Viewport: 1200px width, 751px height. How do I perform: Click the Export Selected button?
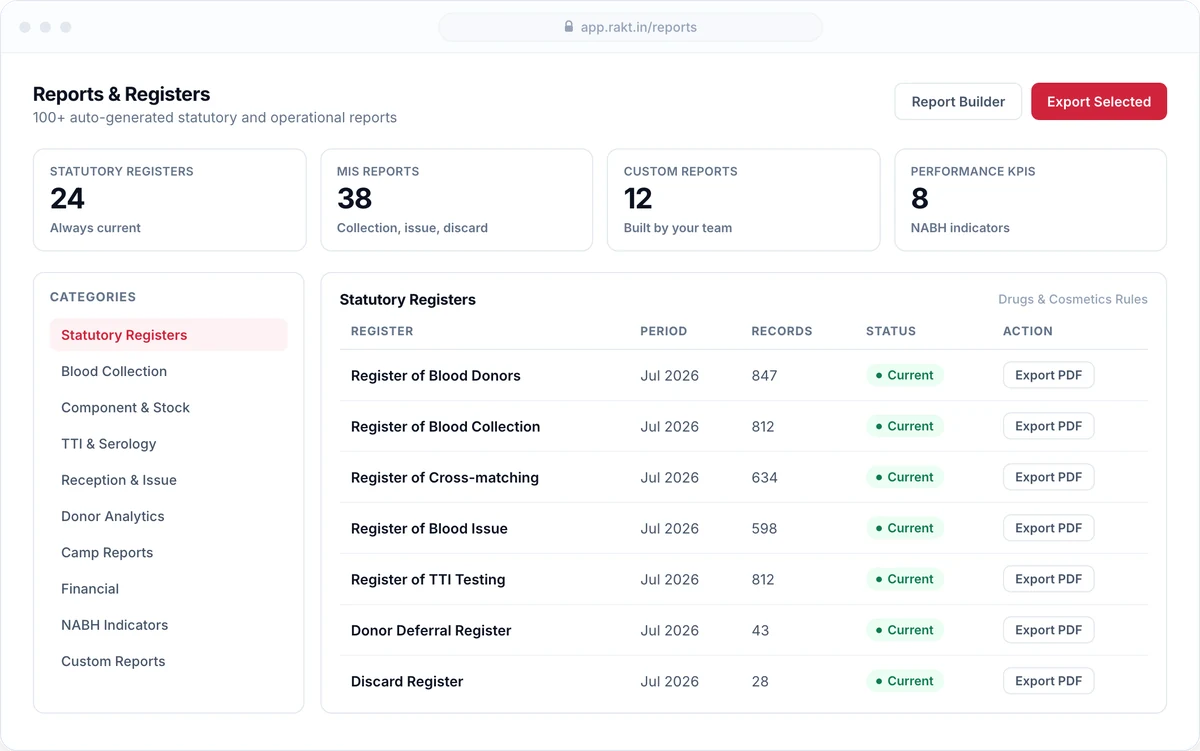(1098, 101)
